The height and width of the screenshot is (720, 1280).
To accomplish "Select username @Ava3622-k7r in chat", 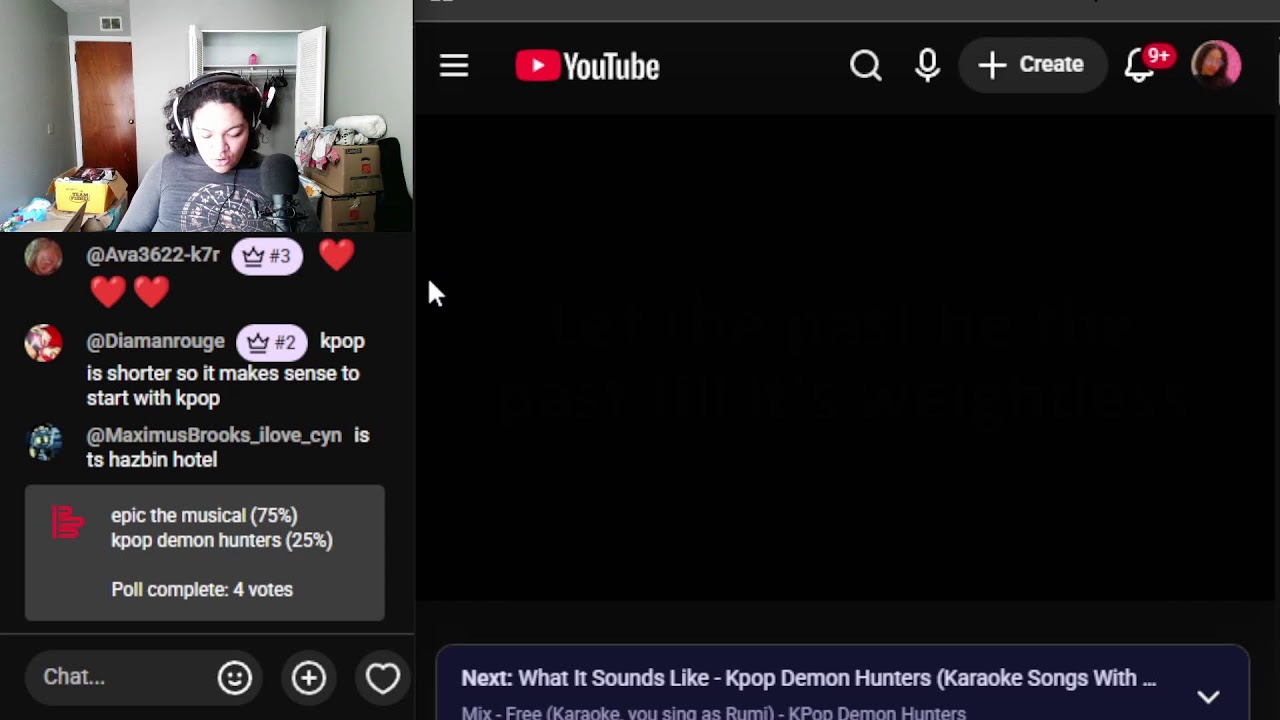I will (153, 255).
